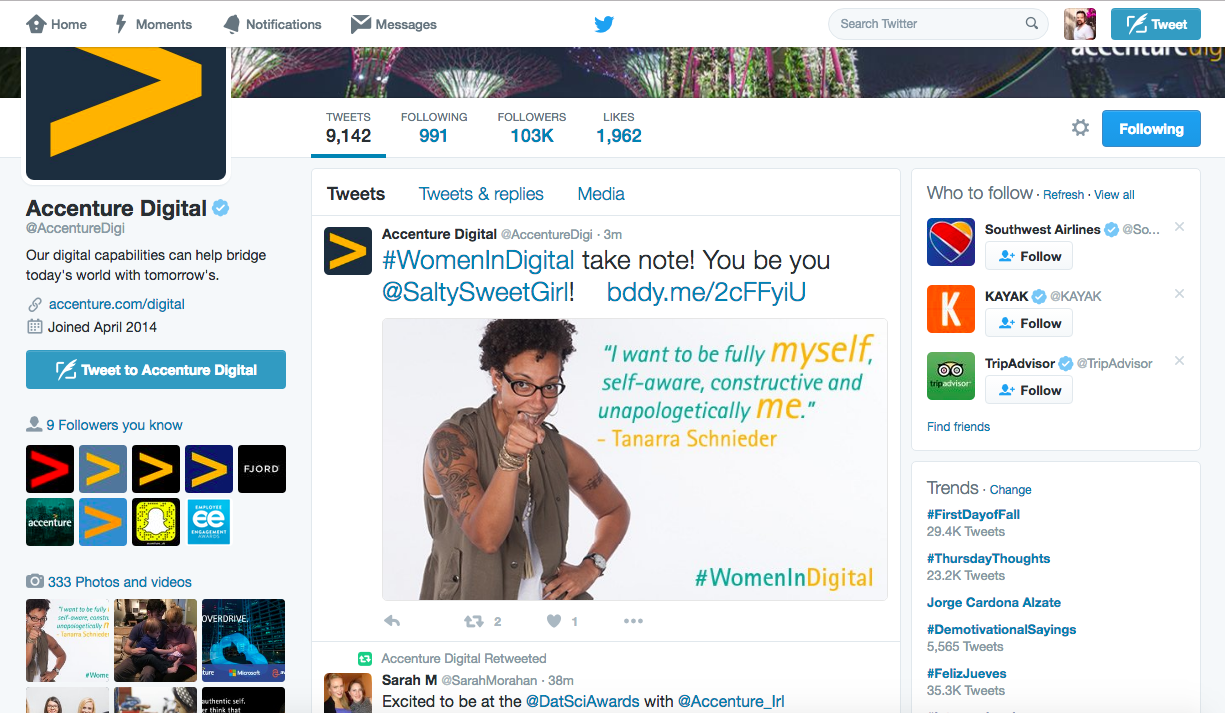Follow TripAdvisor
Screen dimensions: 1225x713
coord(1029,390)
